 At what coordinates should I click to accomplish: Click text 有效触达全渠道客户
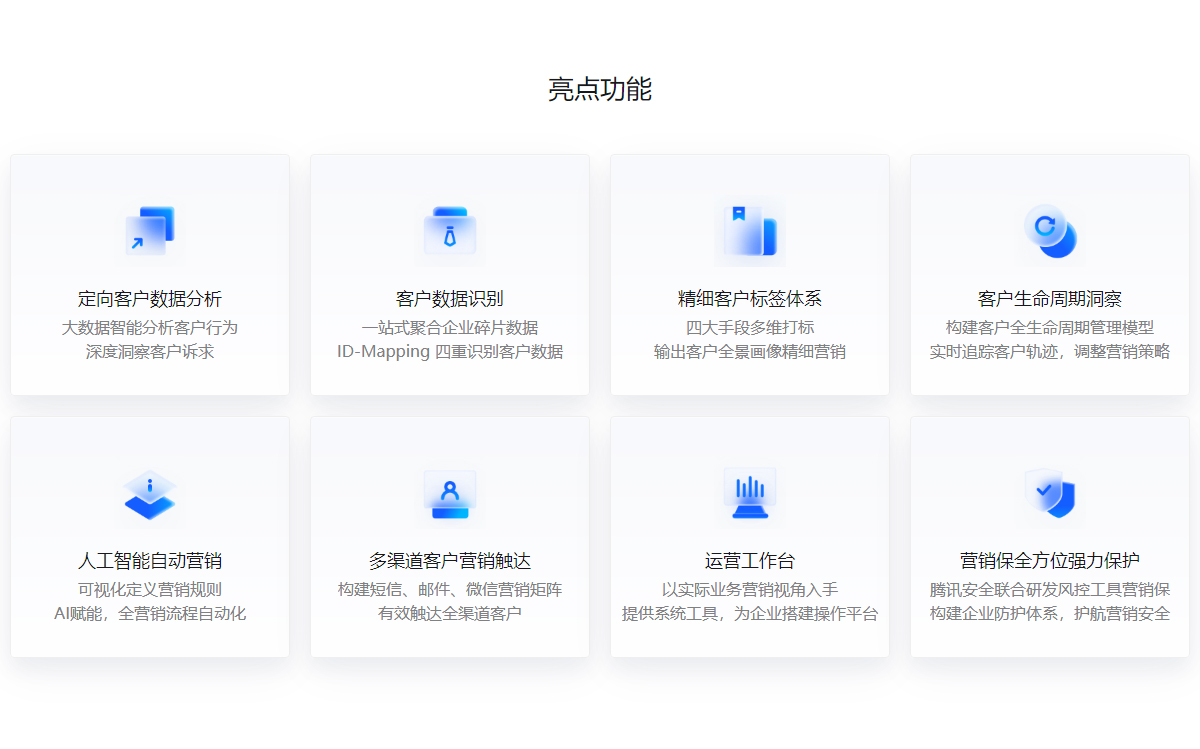coord(450,614)
